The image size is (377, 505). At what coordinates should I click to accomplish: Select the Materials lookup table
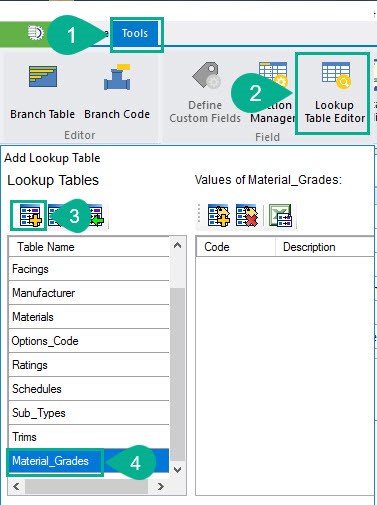89,317
